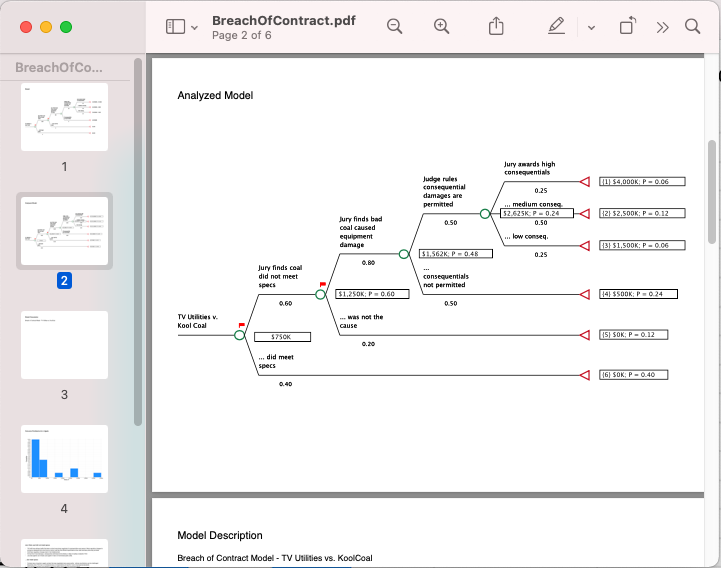
Task: Click the {6} $0K; P = 0.40 box
Action: (x=634, y=375)
